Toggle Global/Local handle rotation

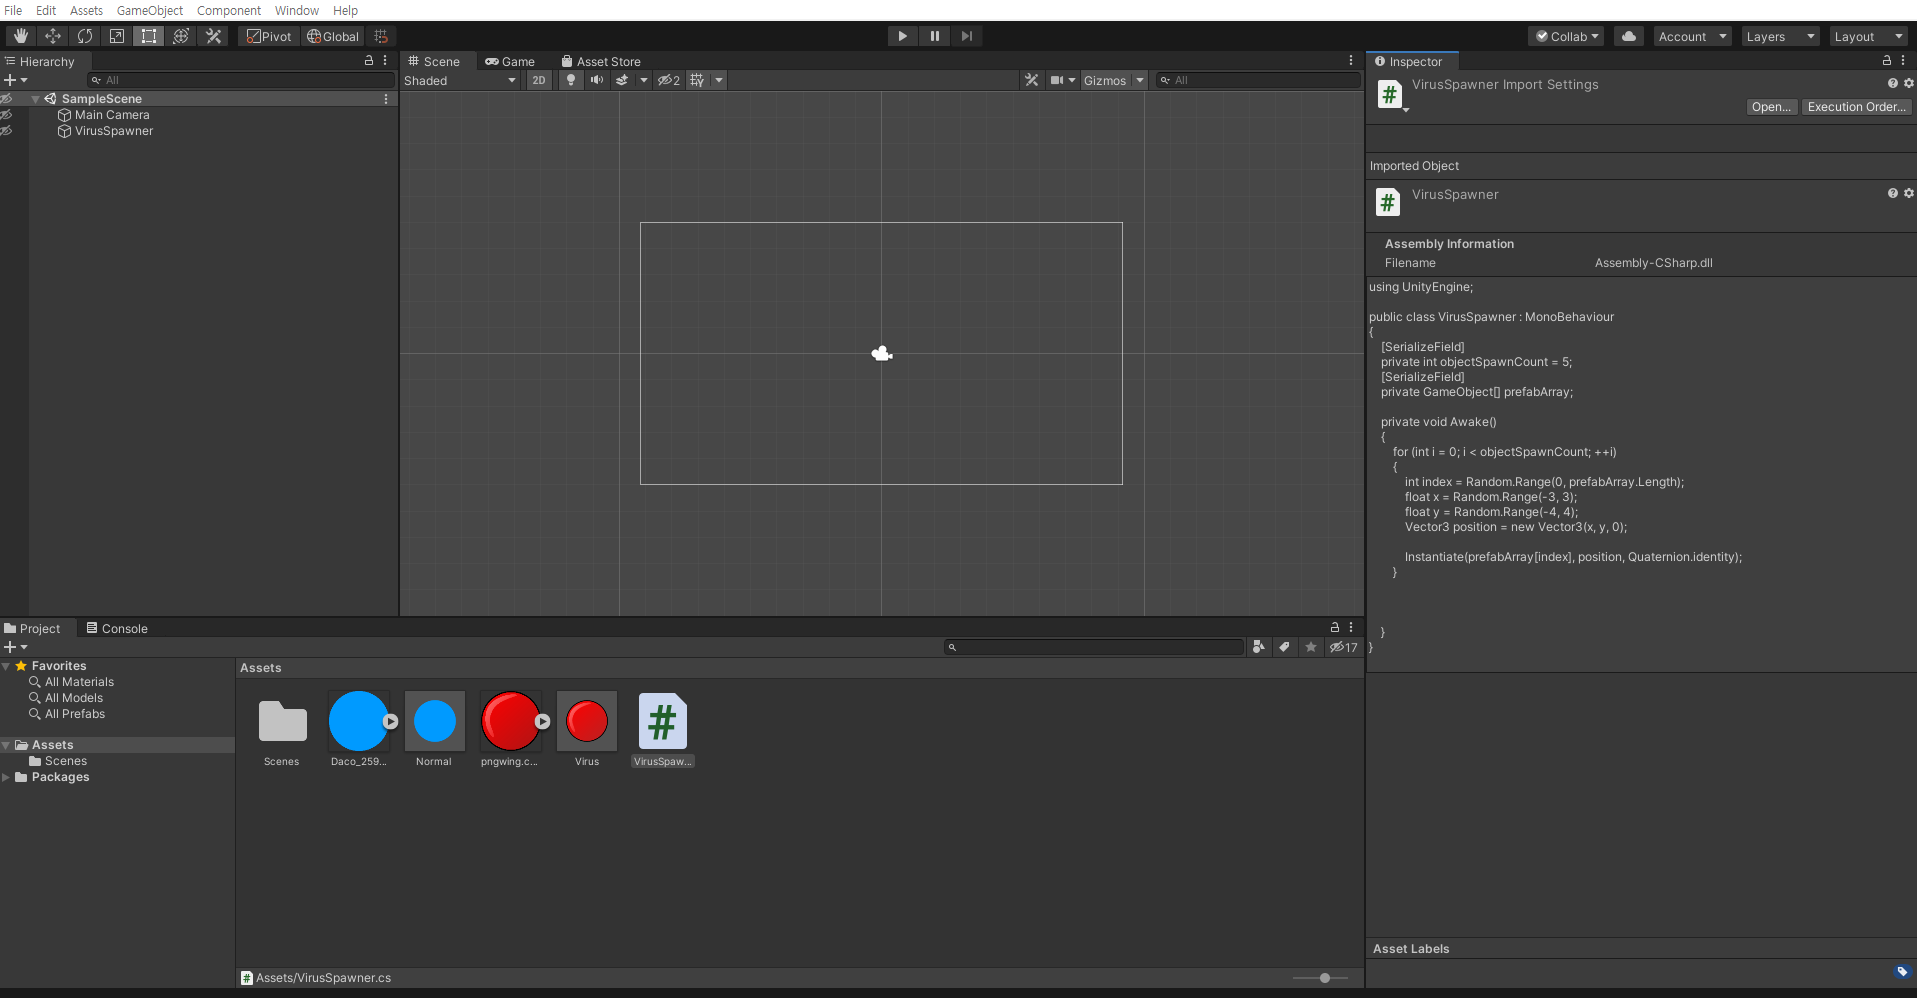[333, 36]
